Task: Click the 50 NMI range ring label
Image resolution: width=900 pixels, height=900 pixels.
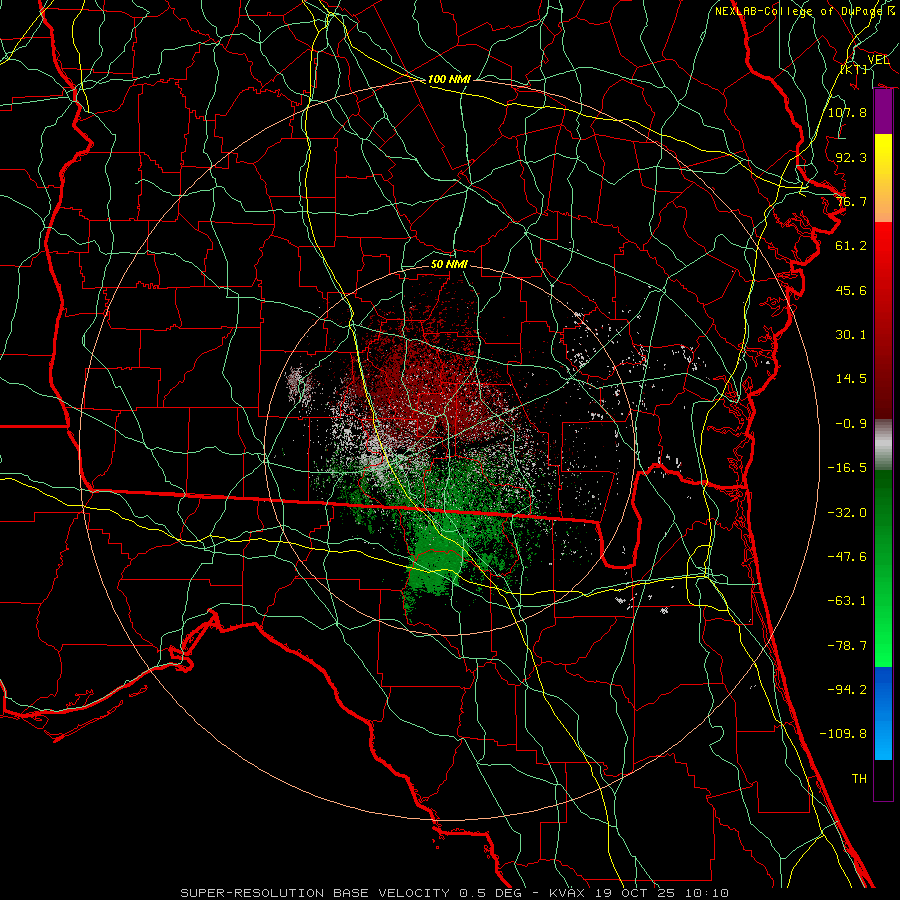Action: point(449,264)
